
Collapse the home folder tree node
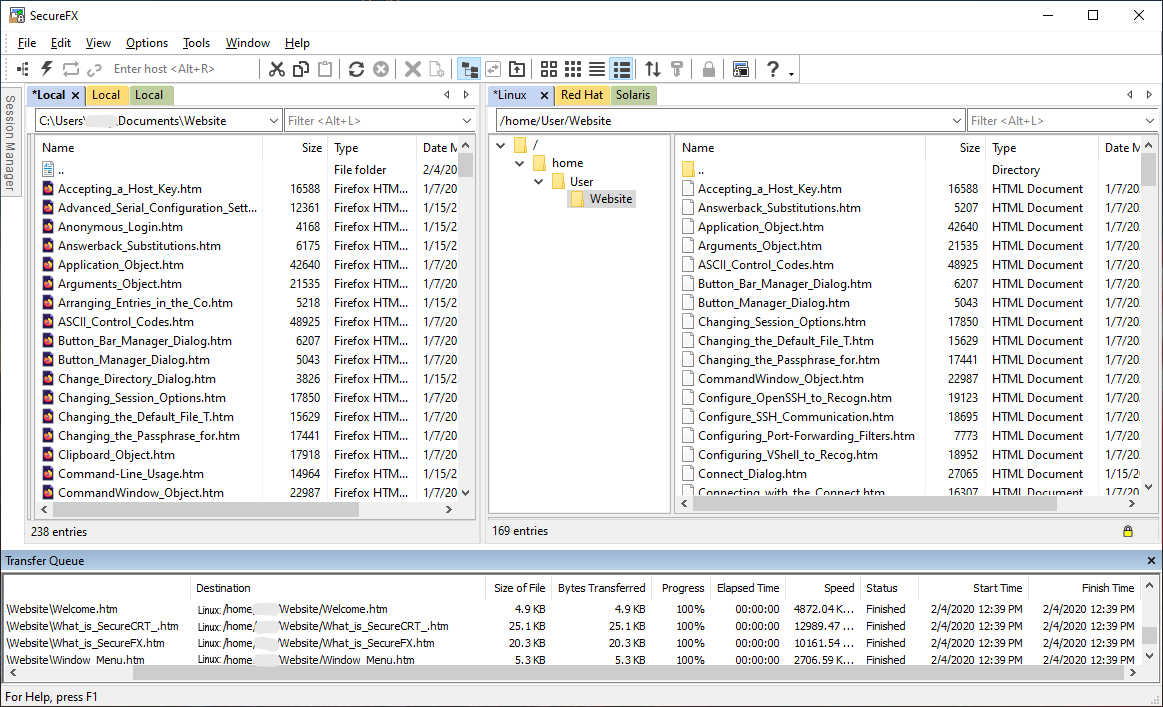click(519, 163)
